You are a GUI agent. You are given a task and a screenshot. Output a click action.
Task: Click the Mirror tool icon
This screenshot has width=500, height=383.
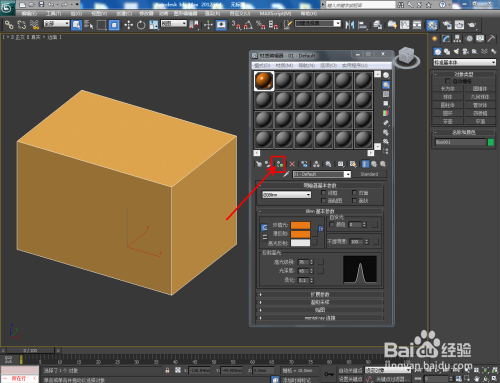[x=350, y=25]
